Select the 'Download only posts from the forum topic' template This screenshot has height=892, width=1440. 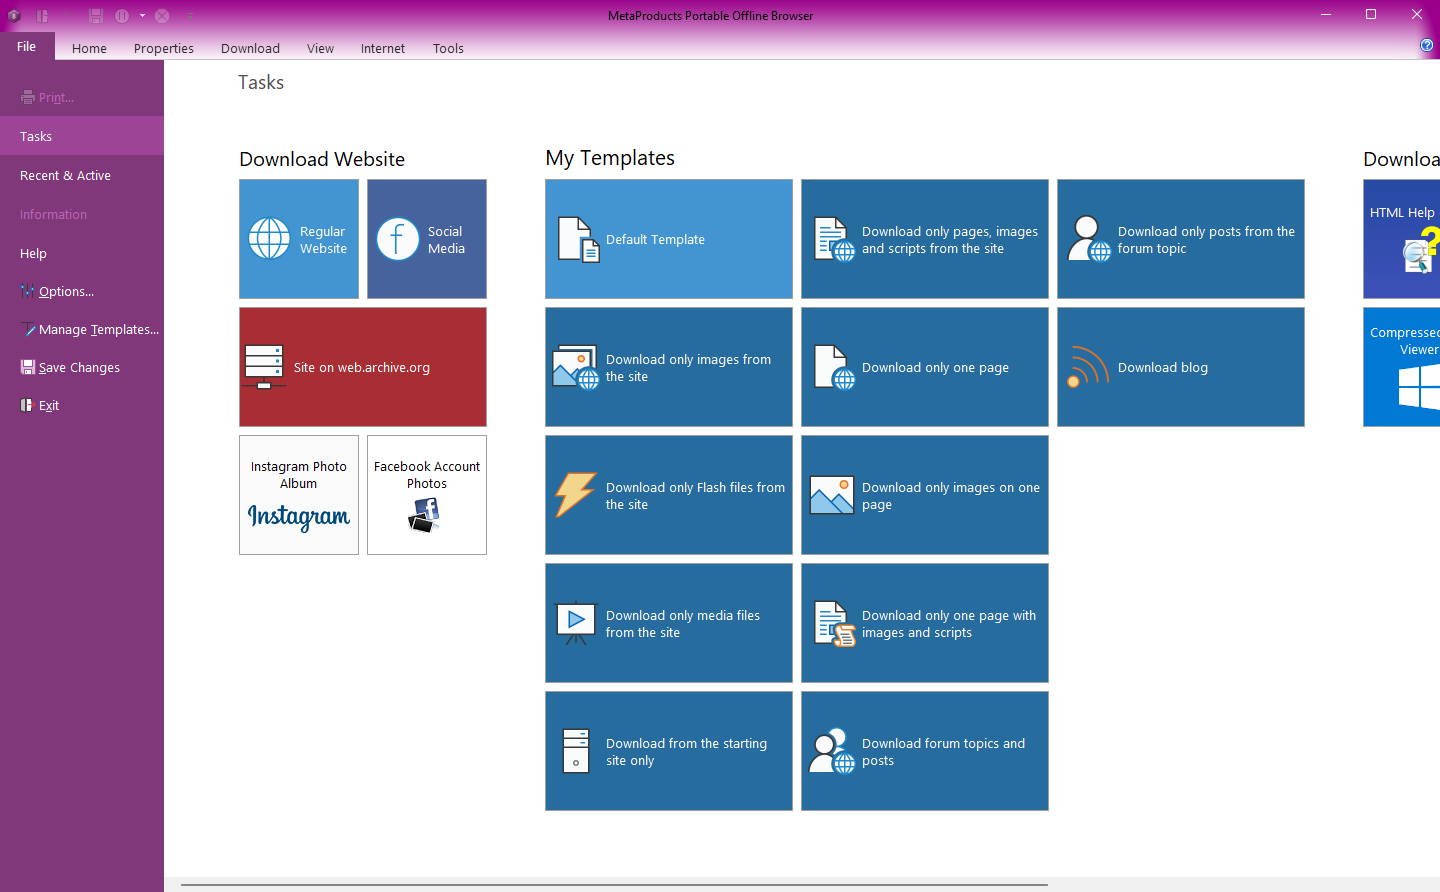tap(1181, 239)
